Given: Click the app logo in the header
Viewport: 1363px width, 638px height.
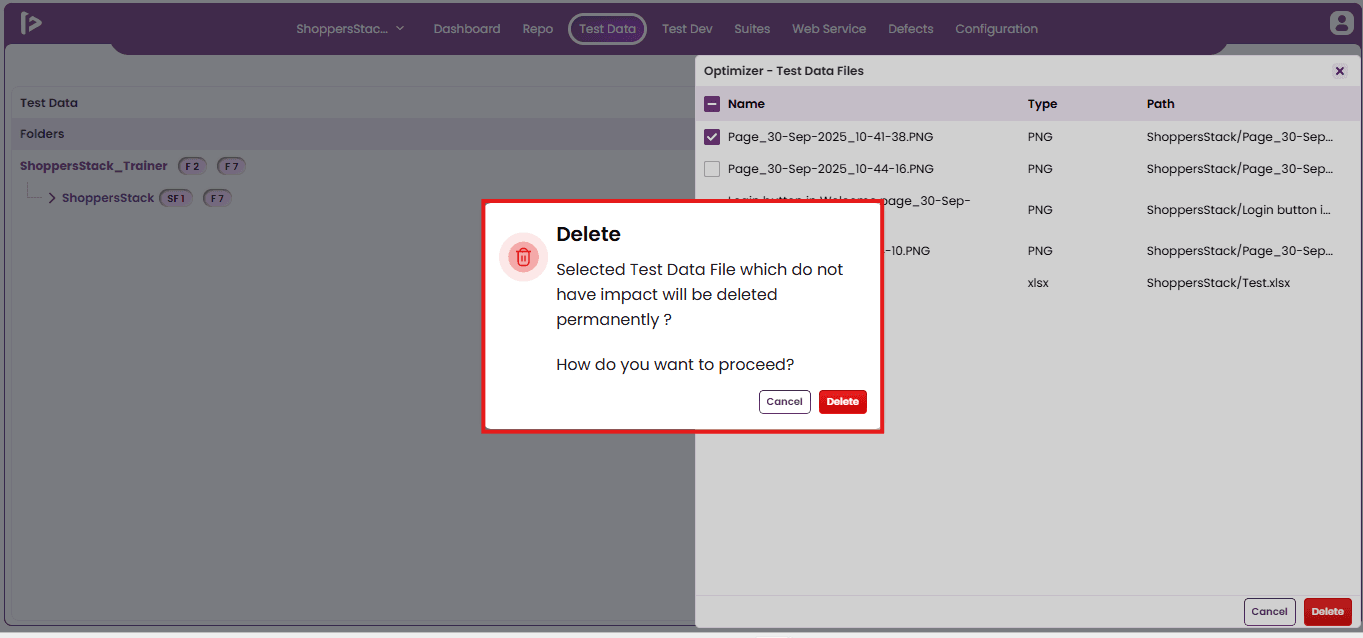Looking at the screenshot, I should pyautogui.click(x=31, y=24).
